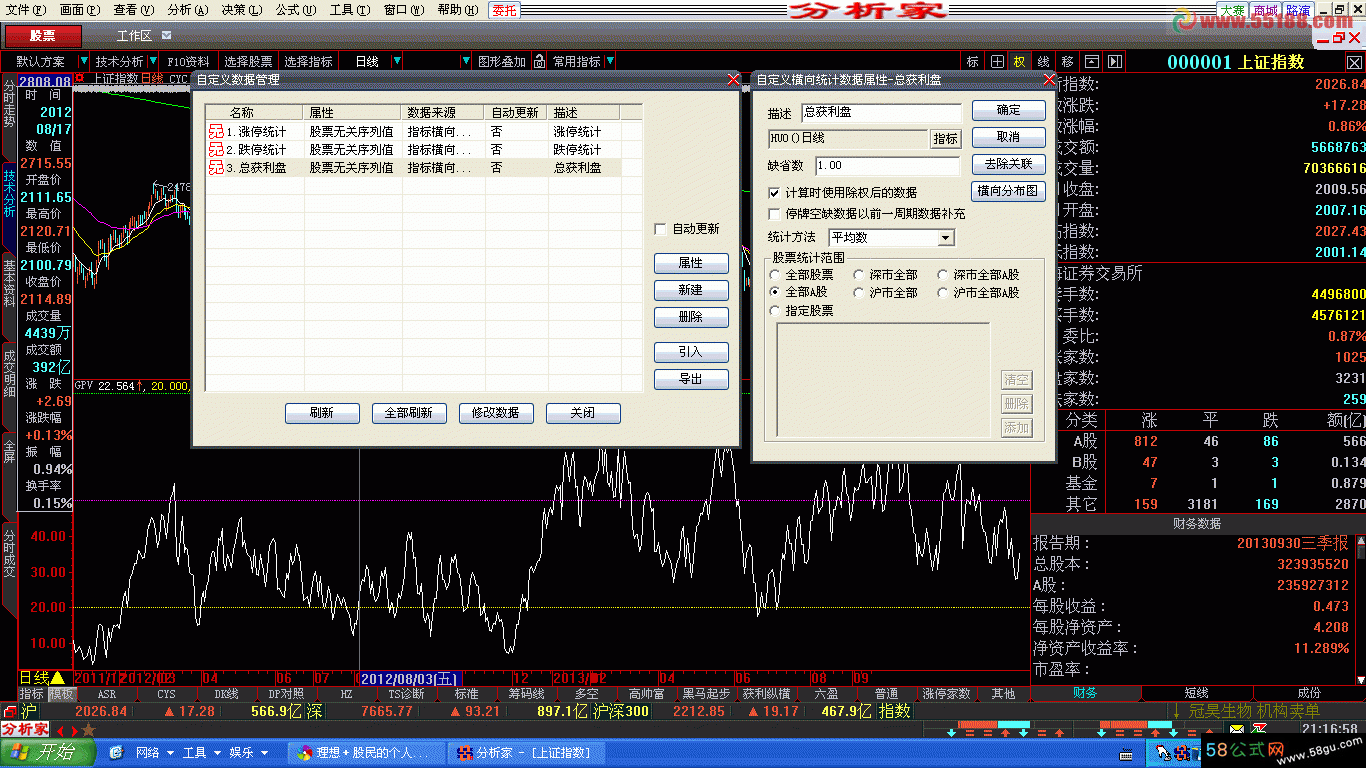The image size is (1366, 768).
Task: Expand the 日线 period dropdown arrow
Action: 397,61
